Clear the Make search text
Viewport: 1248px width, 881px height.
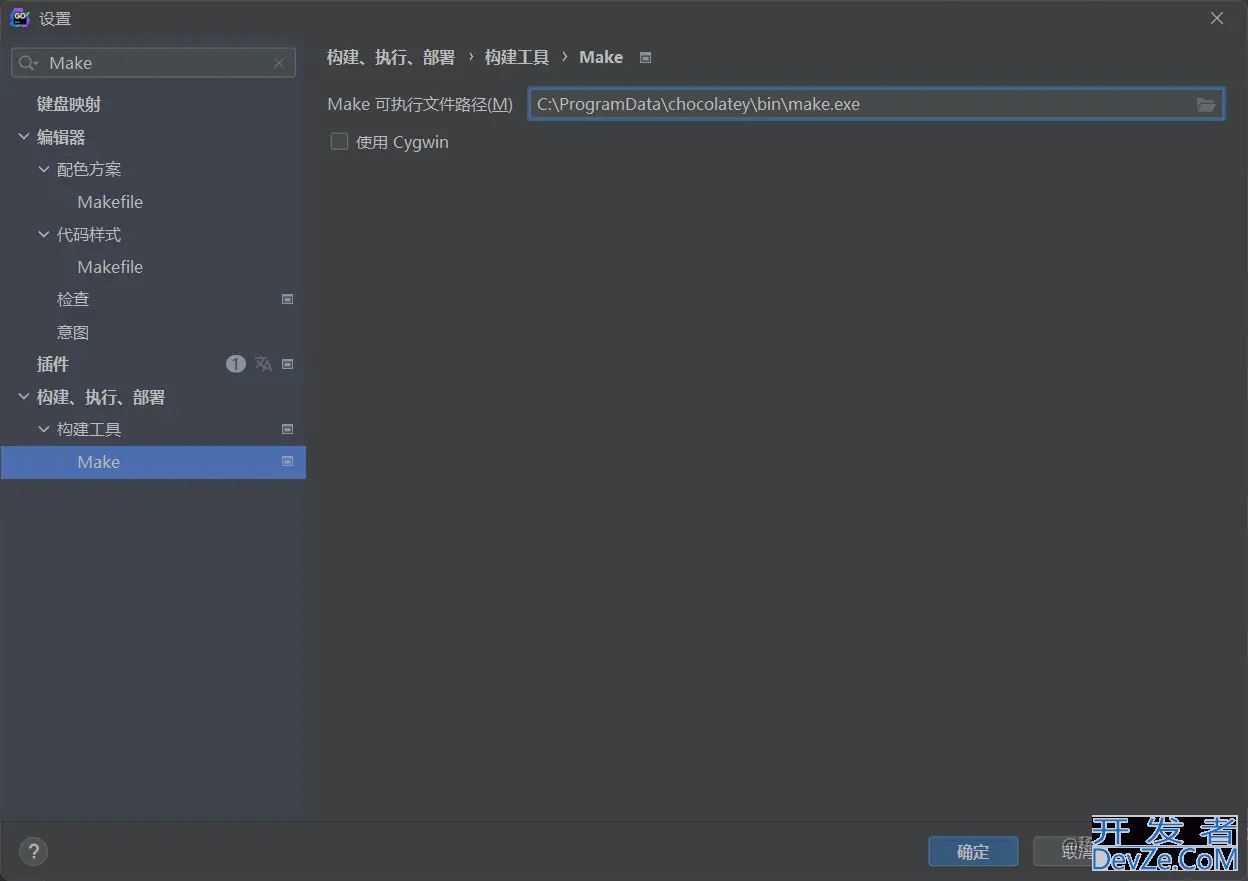click(x=279, y=63)
